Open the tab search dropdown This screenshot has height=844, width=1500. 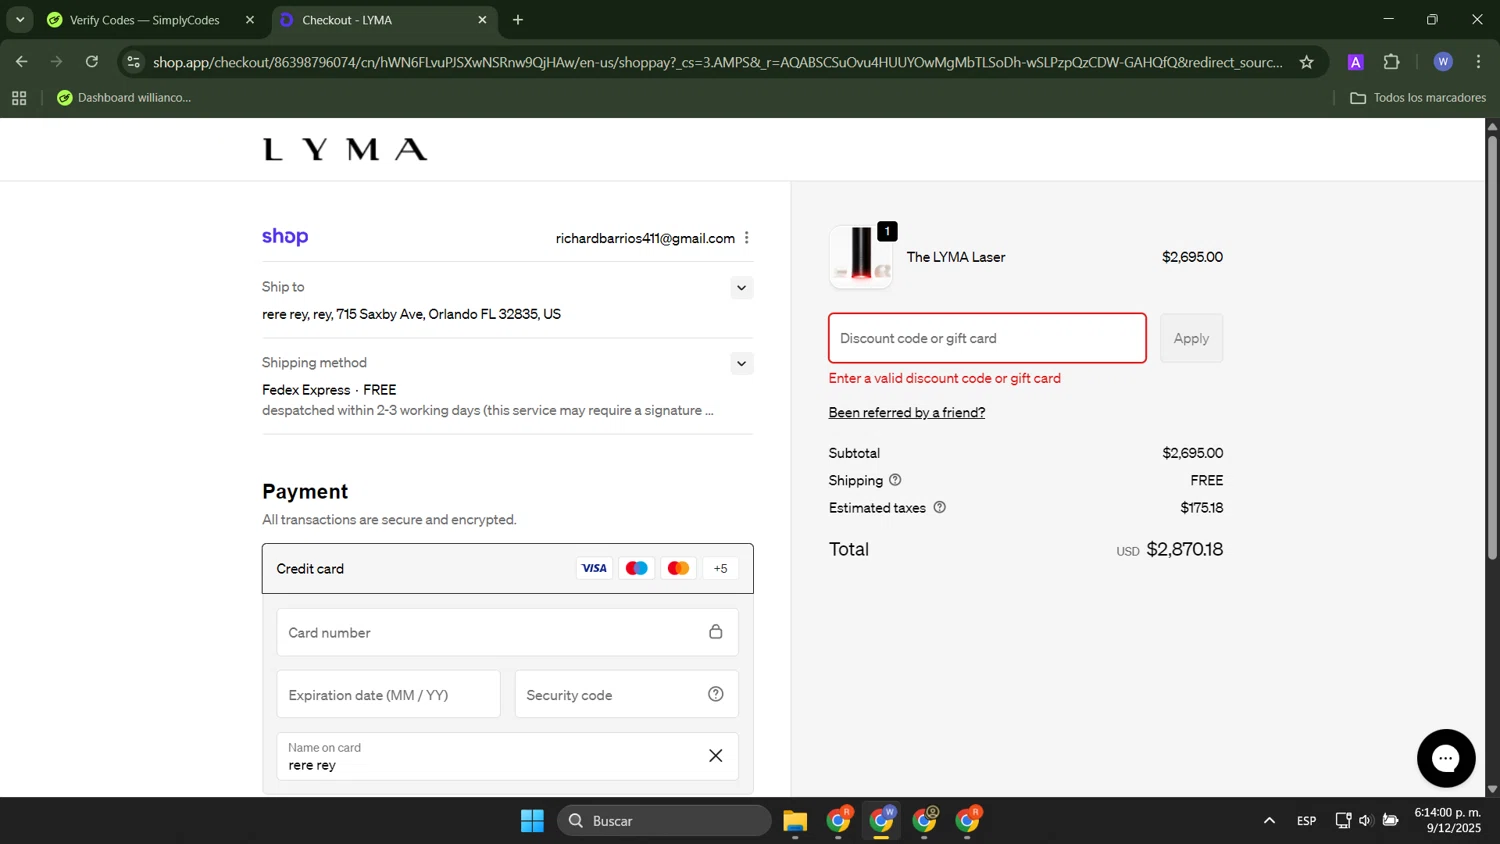(20, 20)
